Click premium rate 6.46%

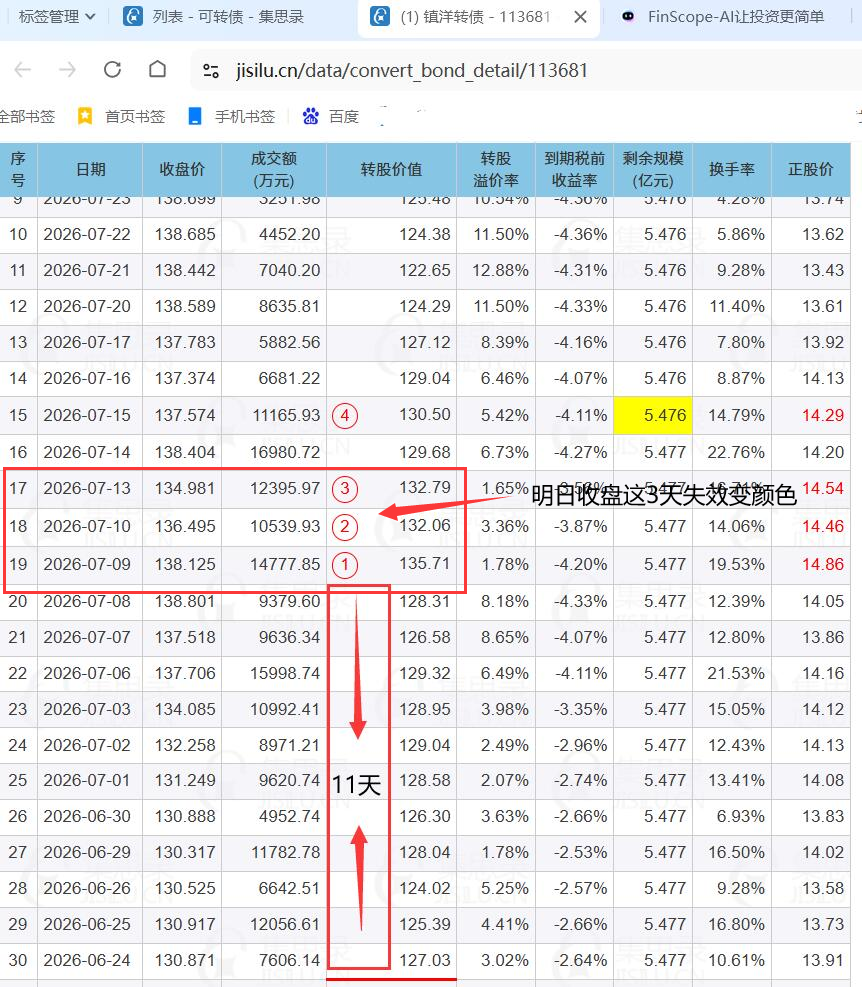tap(505, 378)
